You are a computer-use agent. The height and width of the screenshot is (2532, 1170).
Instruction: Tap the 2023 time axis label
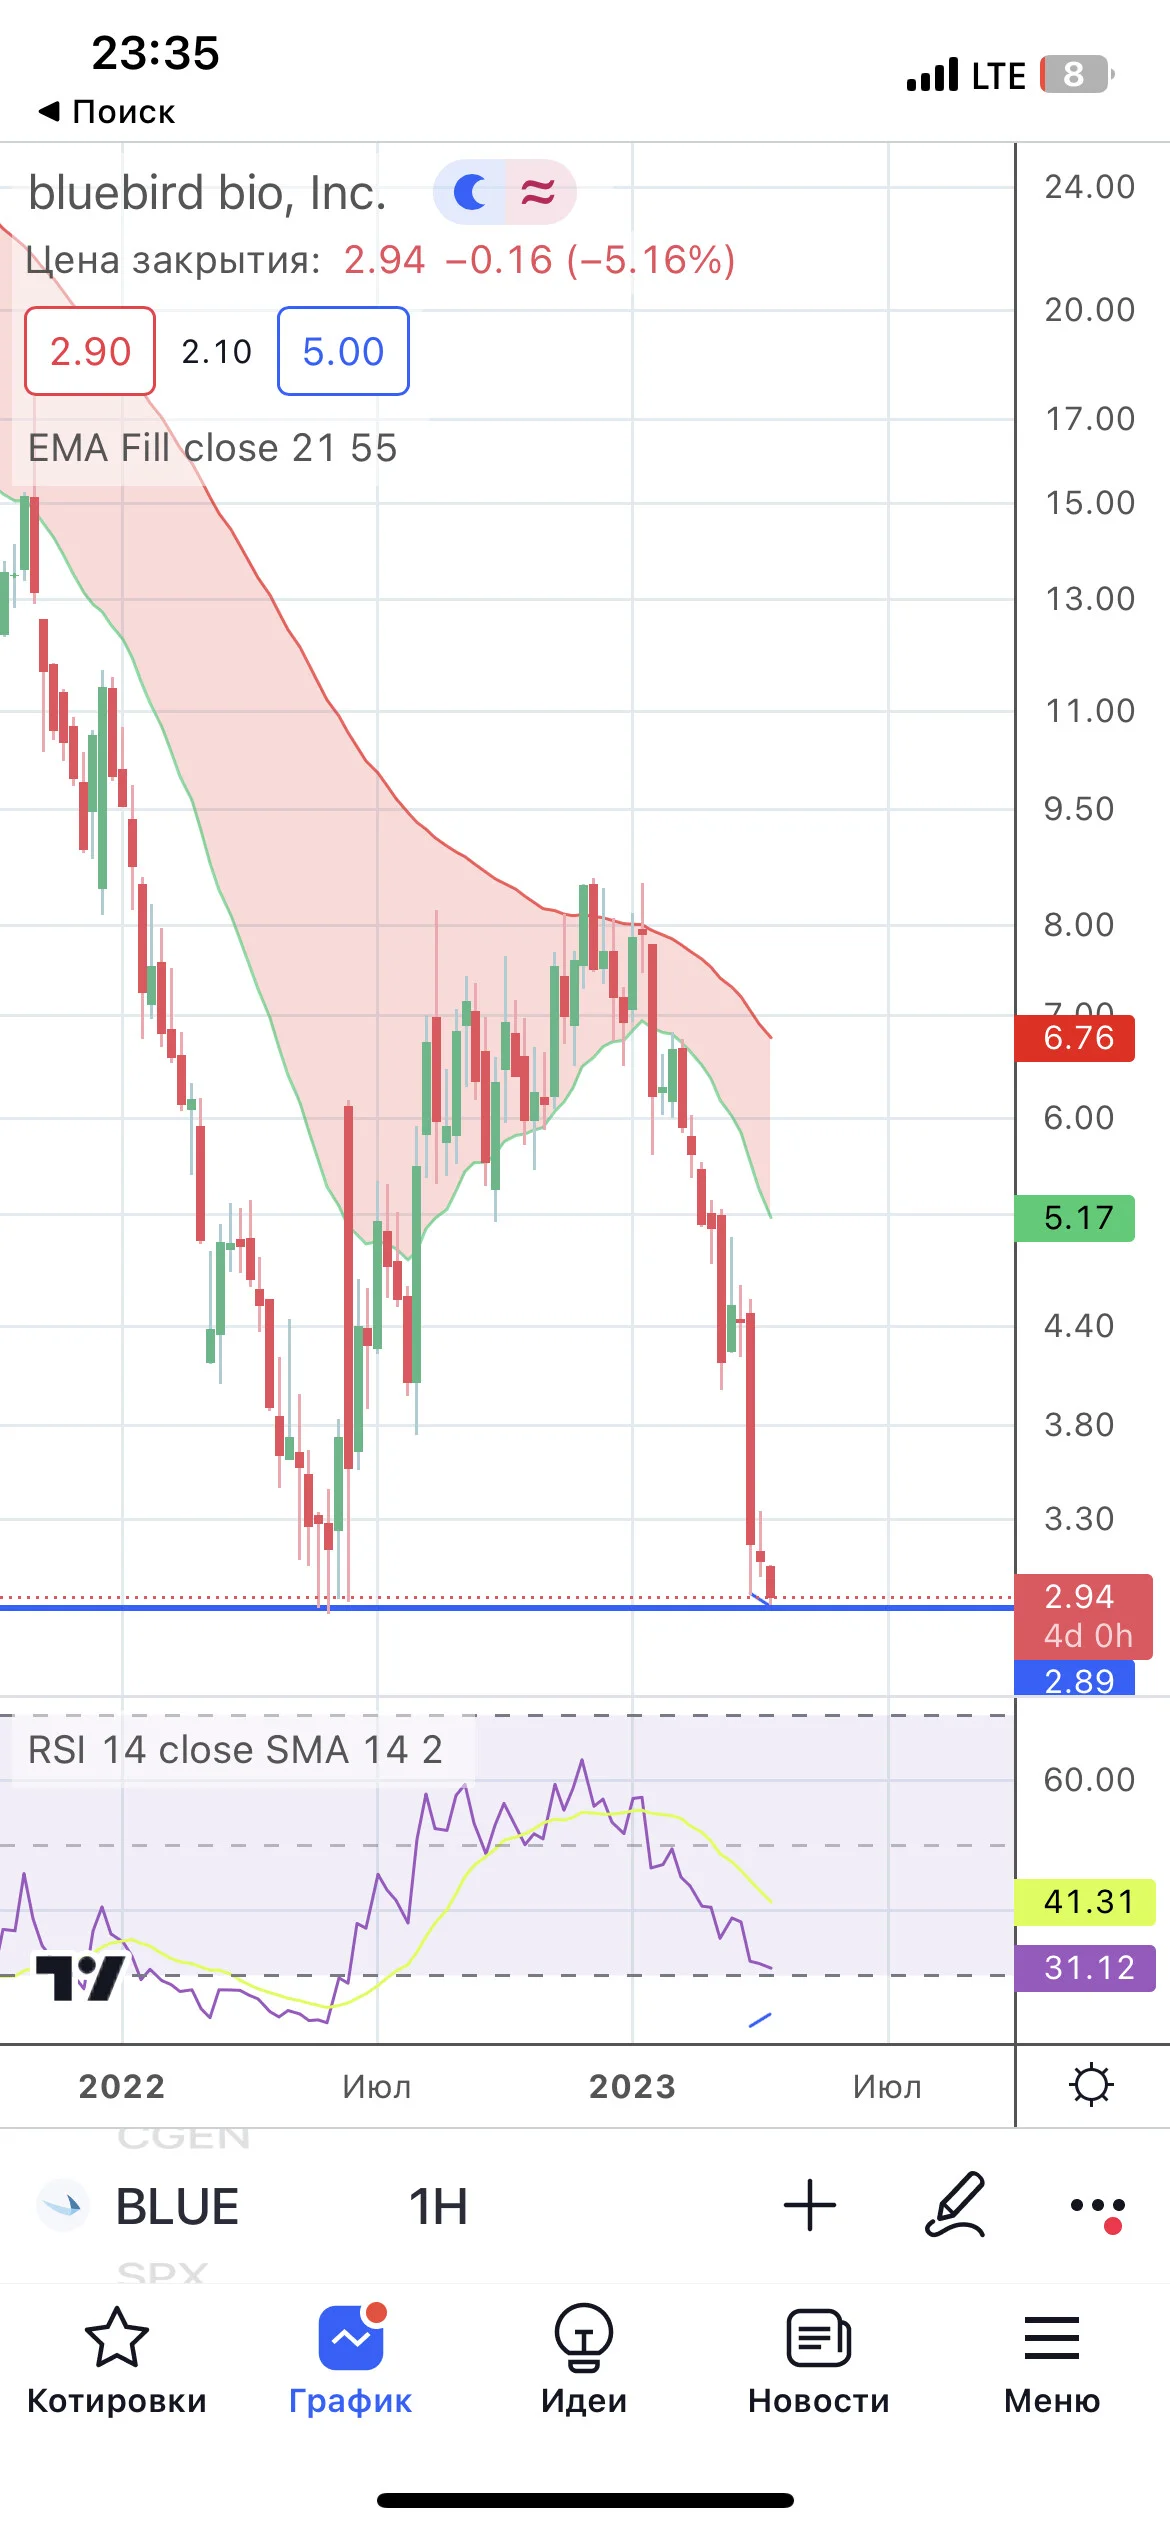pos(632,2086)
